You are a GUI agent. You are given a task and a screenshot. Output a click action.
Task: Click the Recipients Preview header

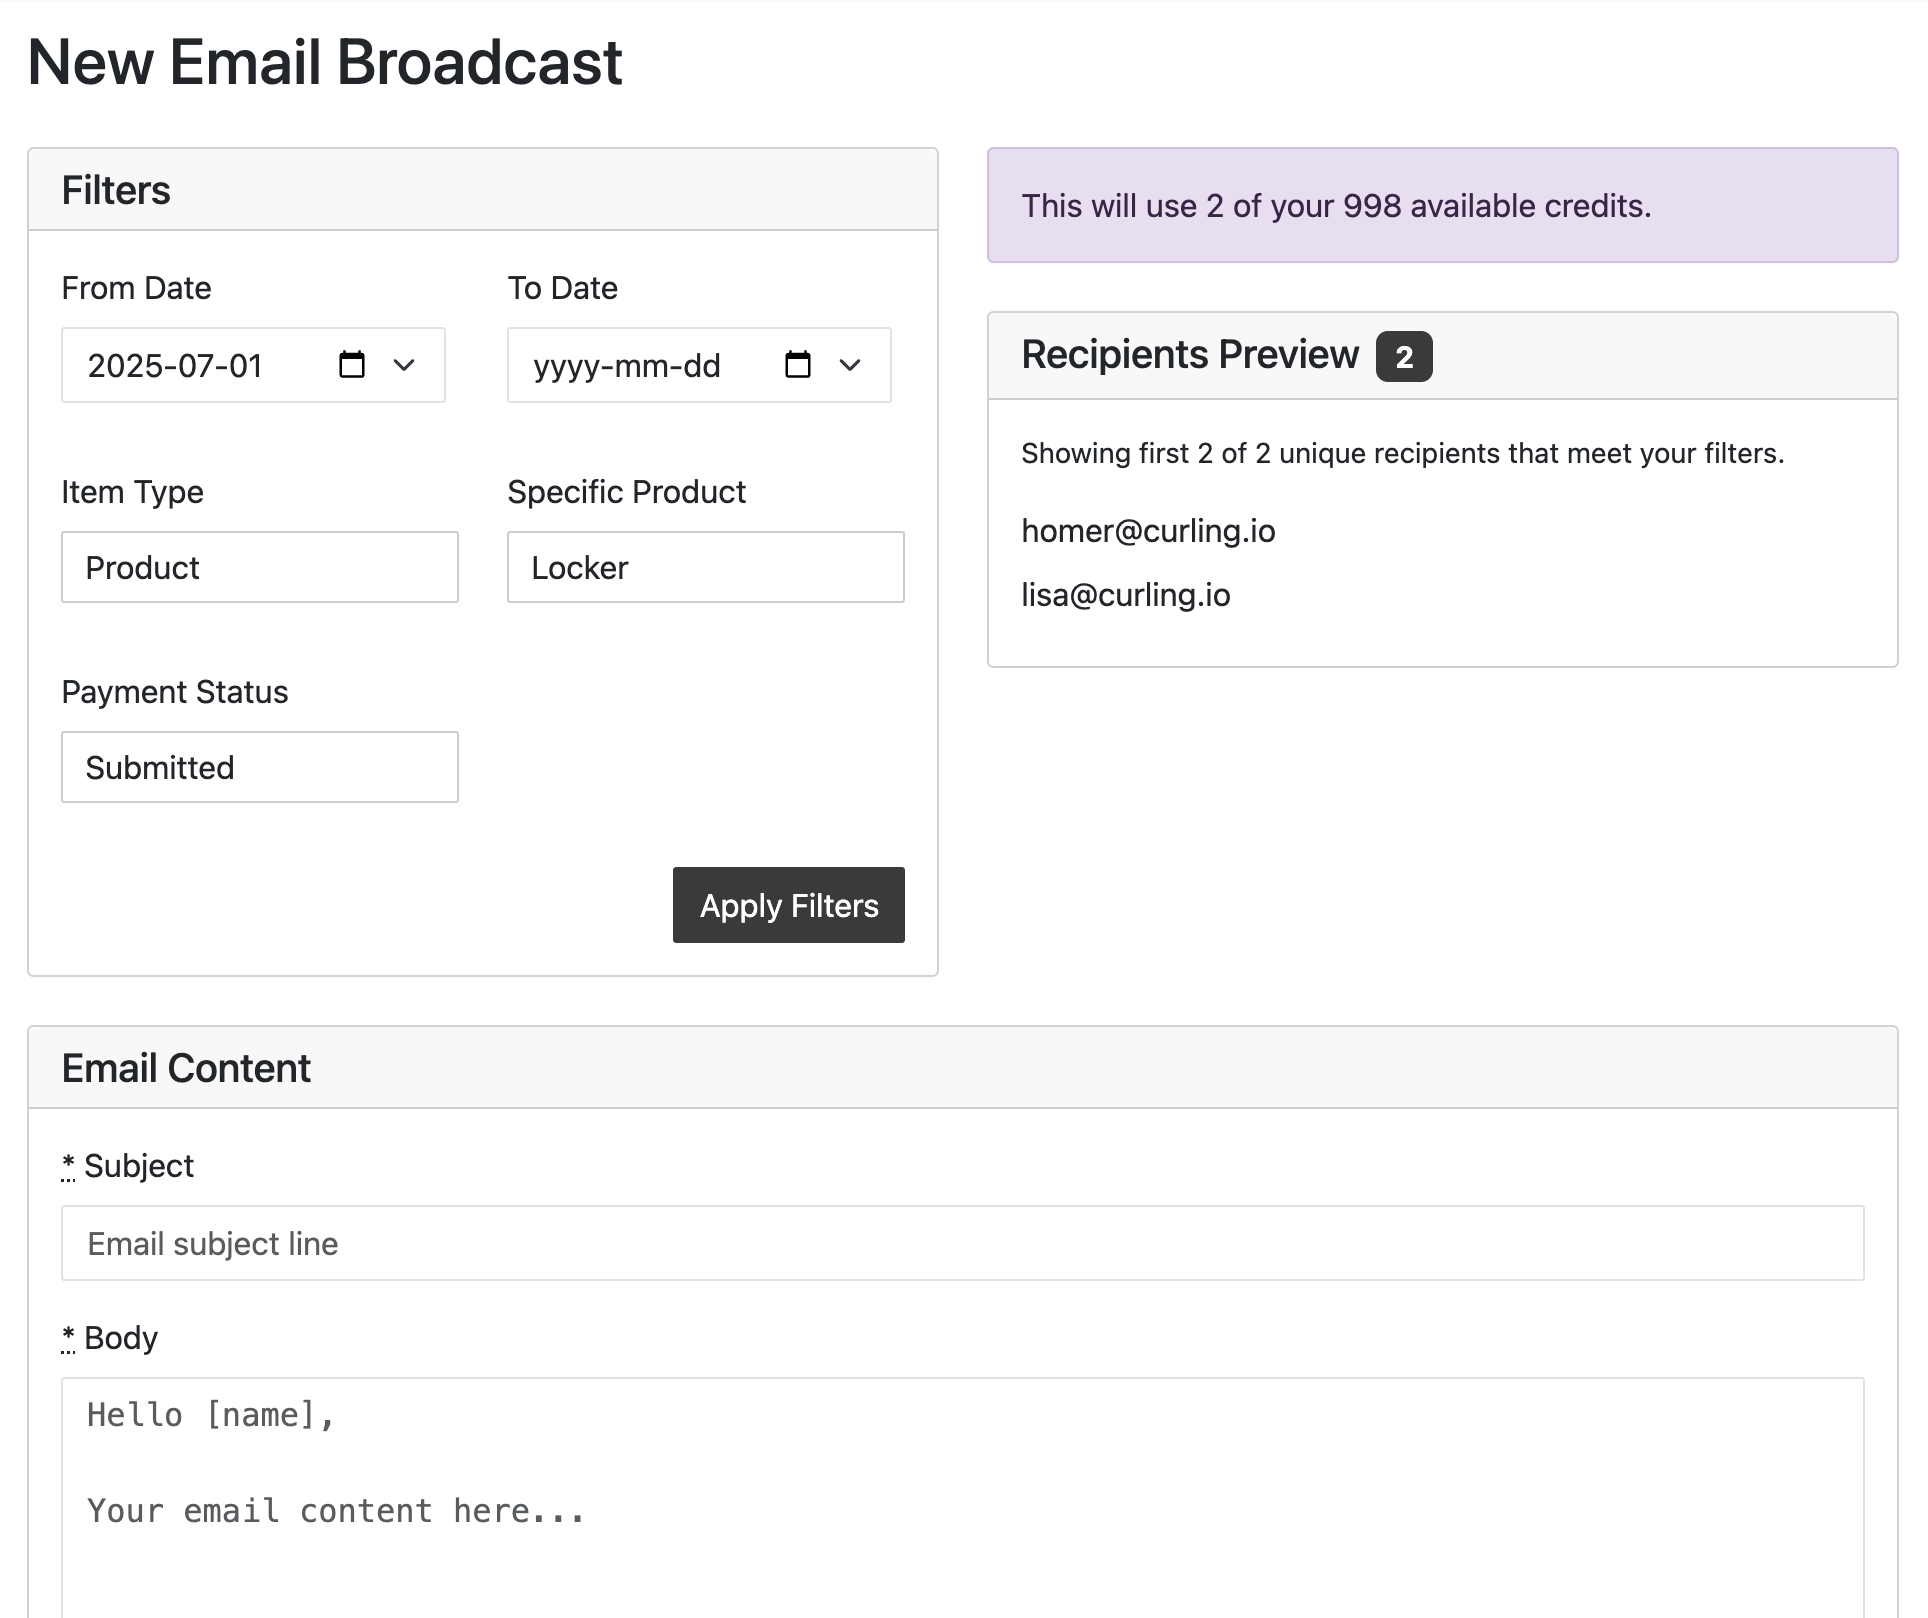click(x=1190, y=355)
